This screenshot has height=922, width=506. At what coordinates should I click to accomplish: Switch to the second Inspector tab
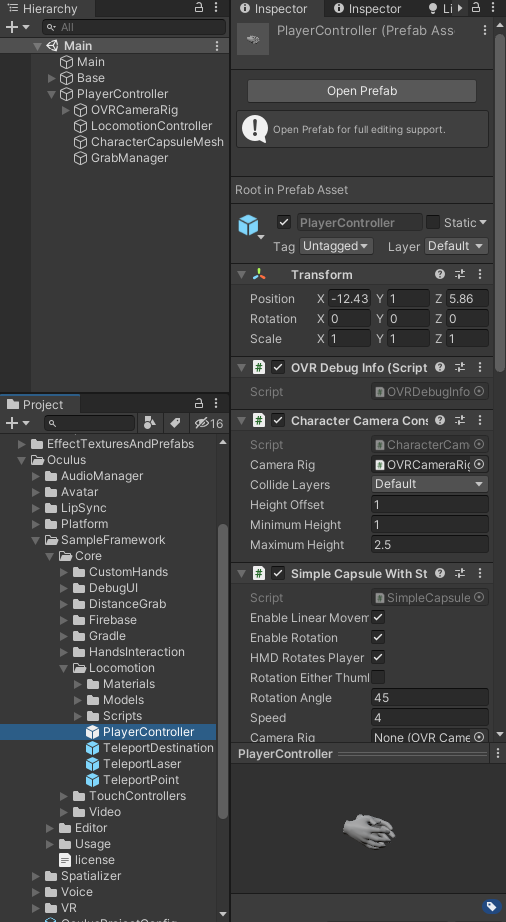tap(368, 9)
